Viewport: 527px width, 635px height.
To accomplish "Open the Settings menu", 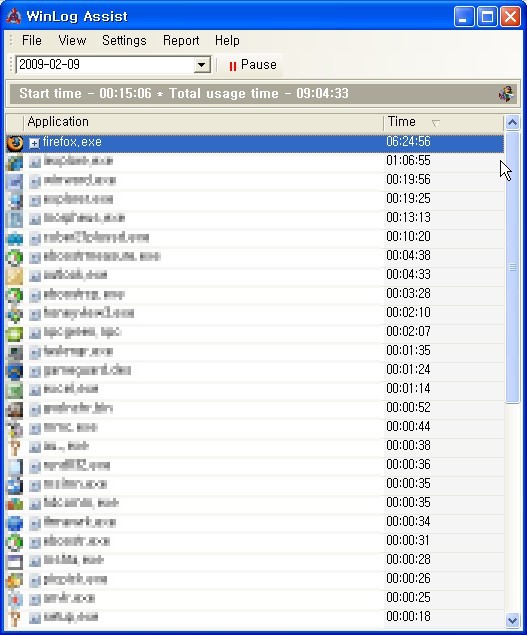I will pos(124,40).
